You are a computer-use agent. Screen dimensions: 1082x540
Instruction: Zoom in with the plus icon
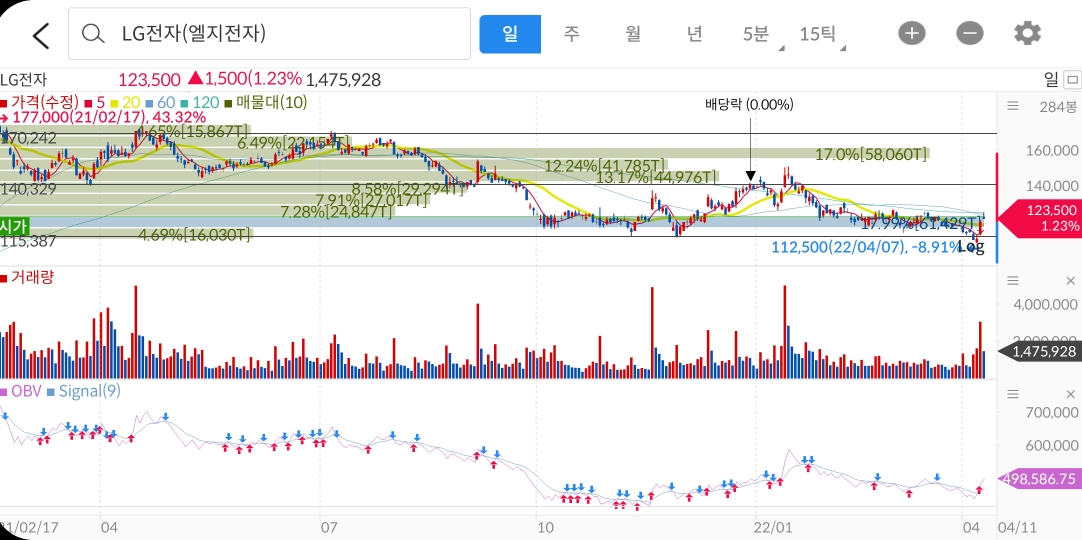pos(912,33)
